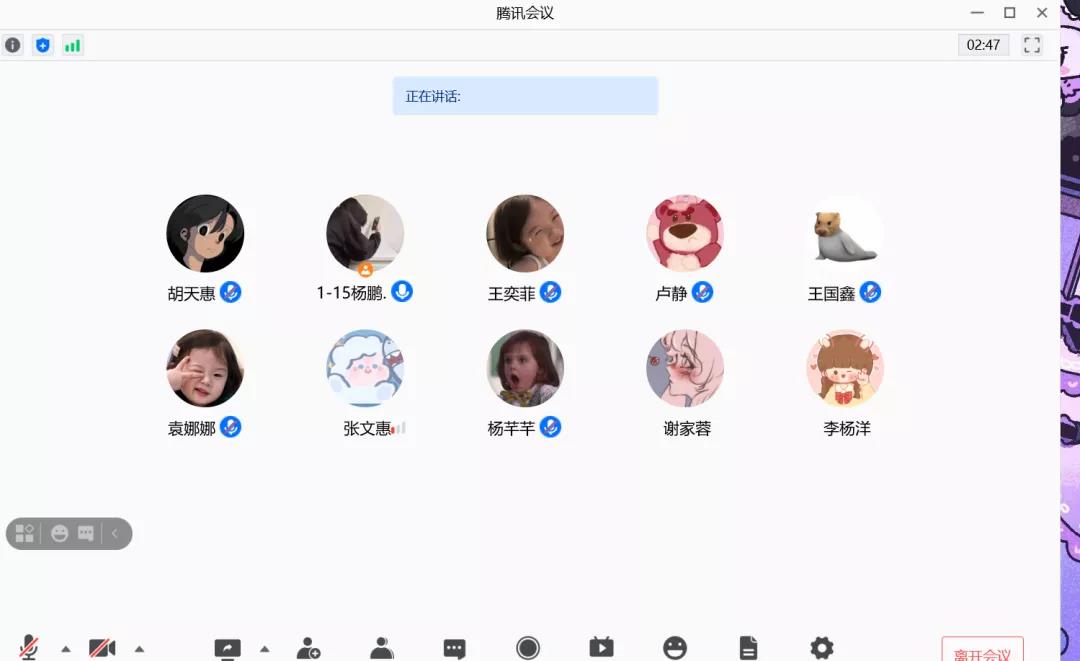Show meeting info via the info icon
1080x661 pixels.
click(x=13, y=45)
